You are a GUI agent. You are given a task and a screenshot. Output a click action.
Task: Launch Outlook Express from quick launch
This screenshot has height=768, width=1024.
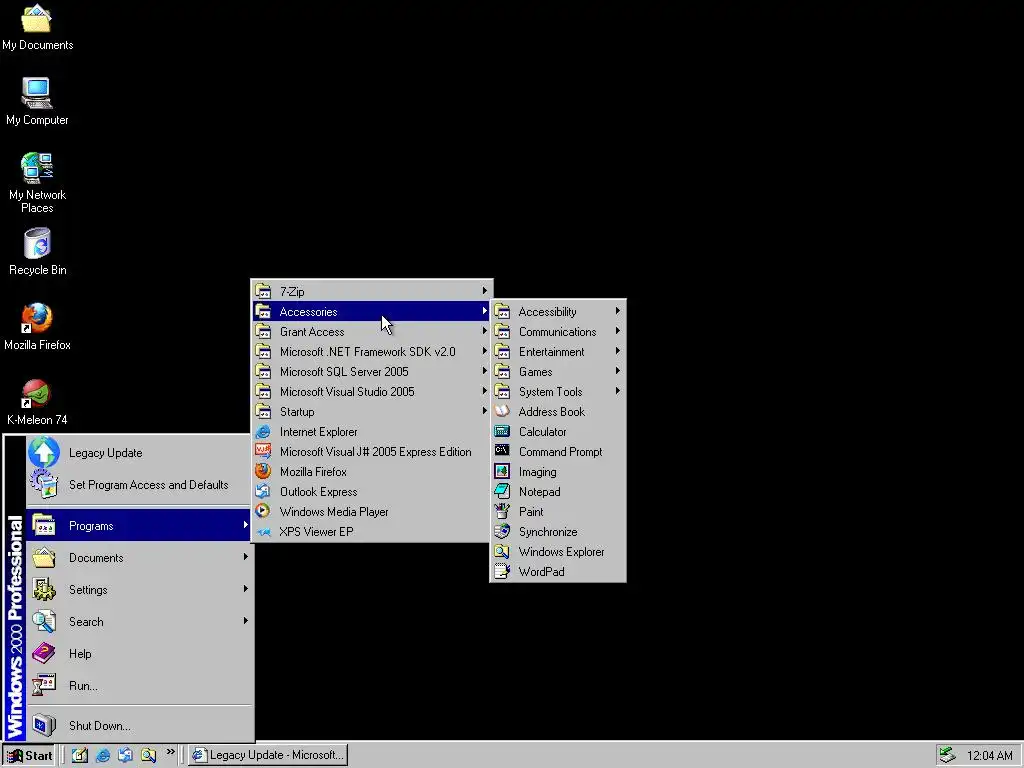click(x=125, y=755)
